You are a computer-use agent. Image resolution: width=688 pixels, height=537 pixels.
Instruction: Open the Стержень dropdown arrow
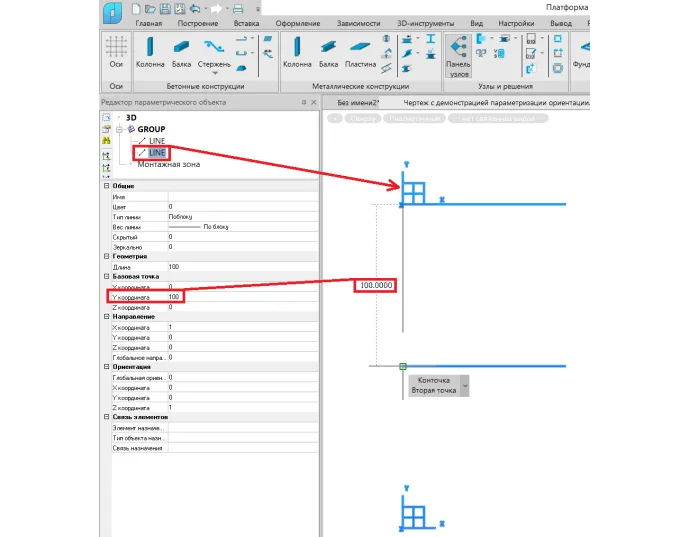point(215,73)
